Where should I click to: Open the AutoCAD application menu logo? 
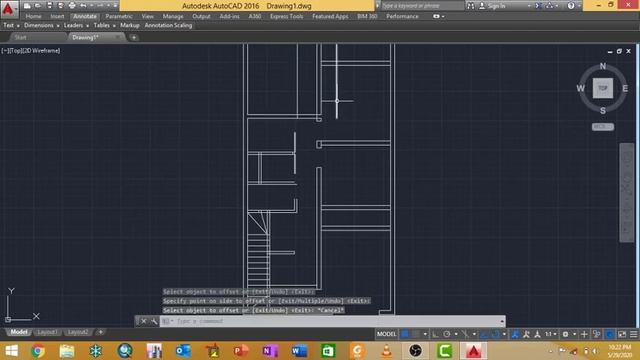tap(8, 9)
